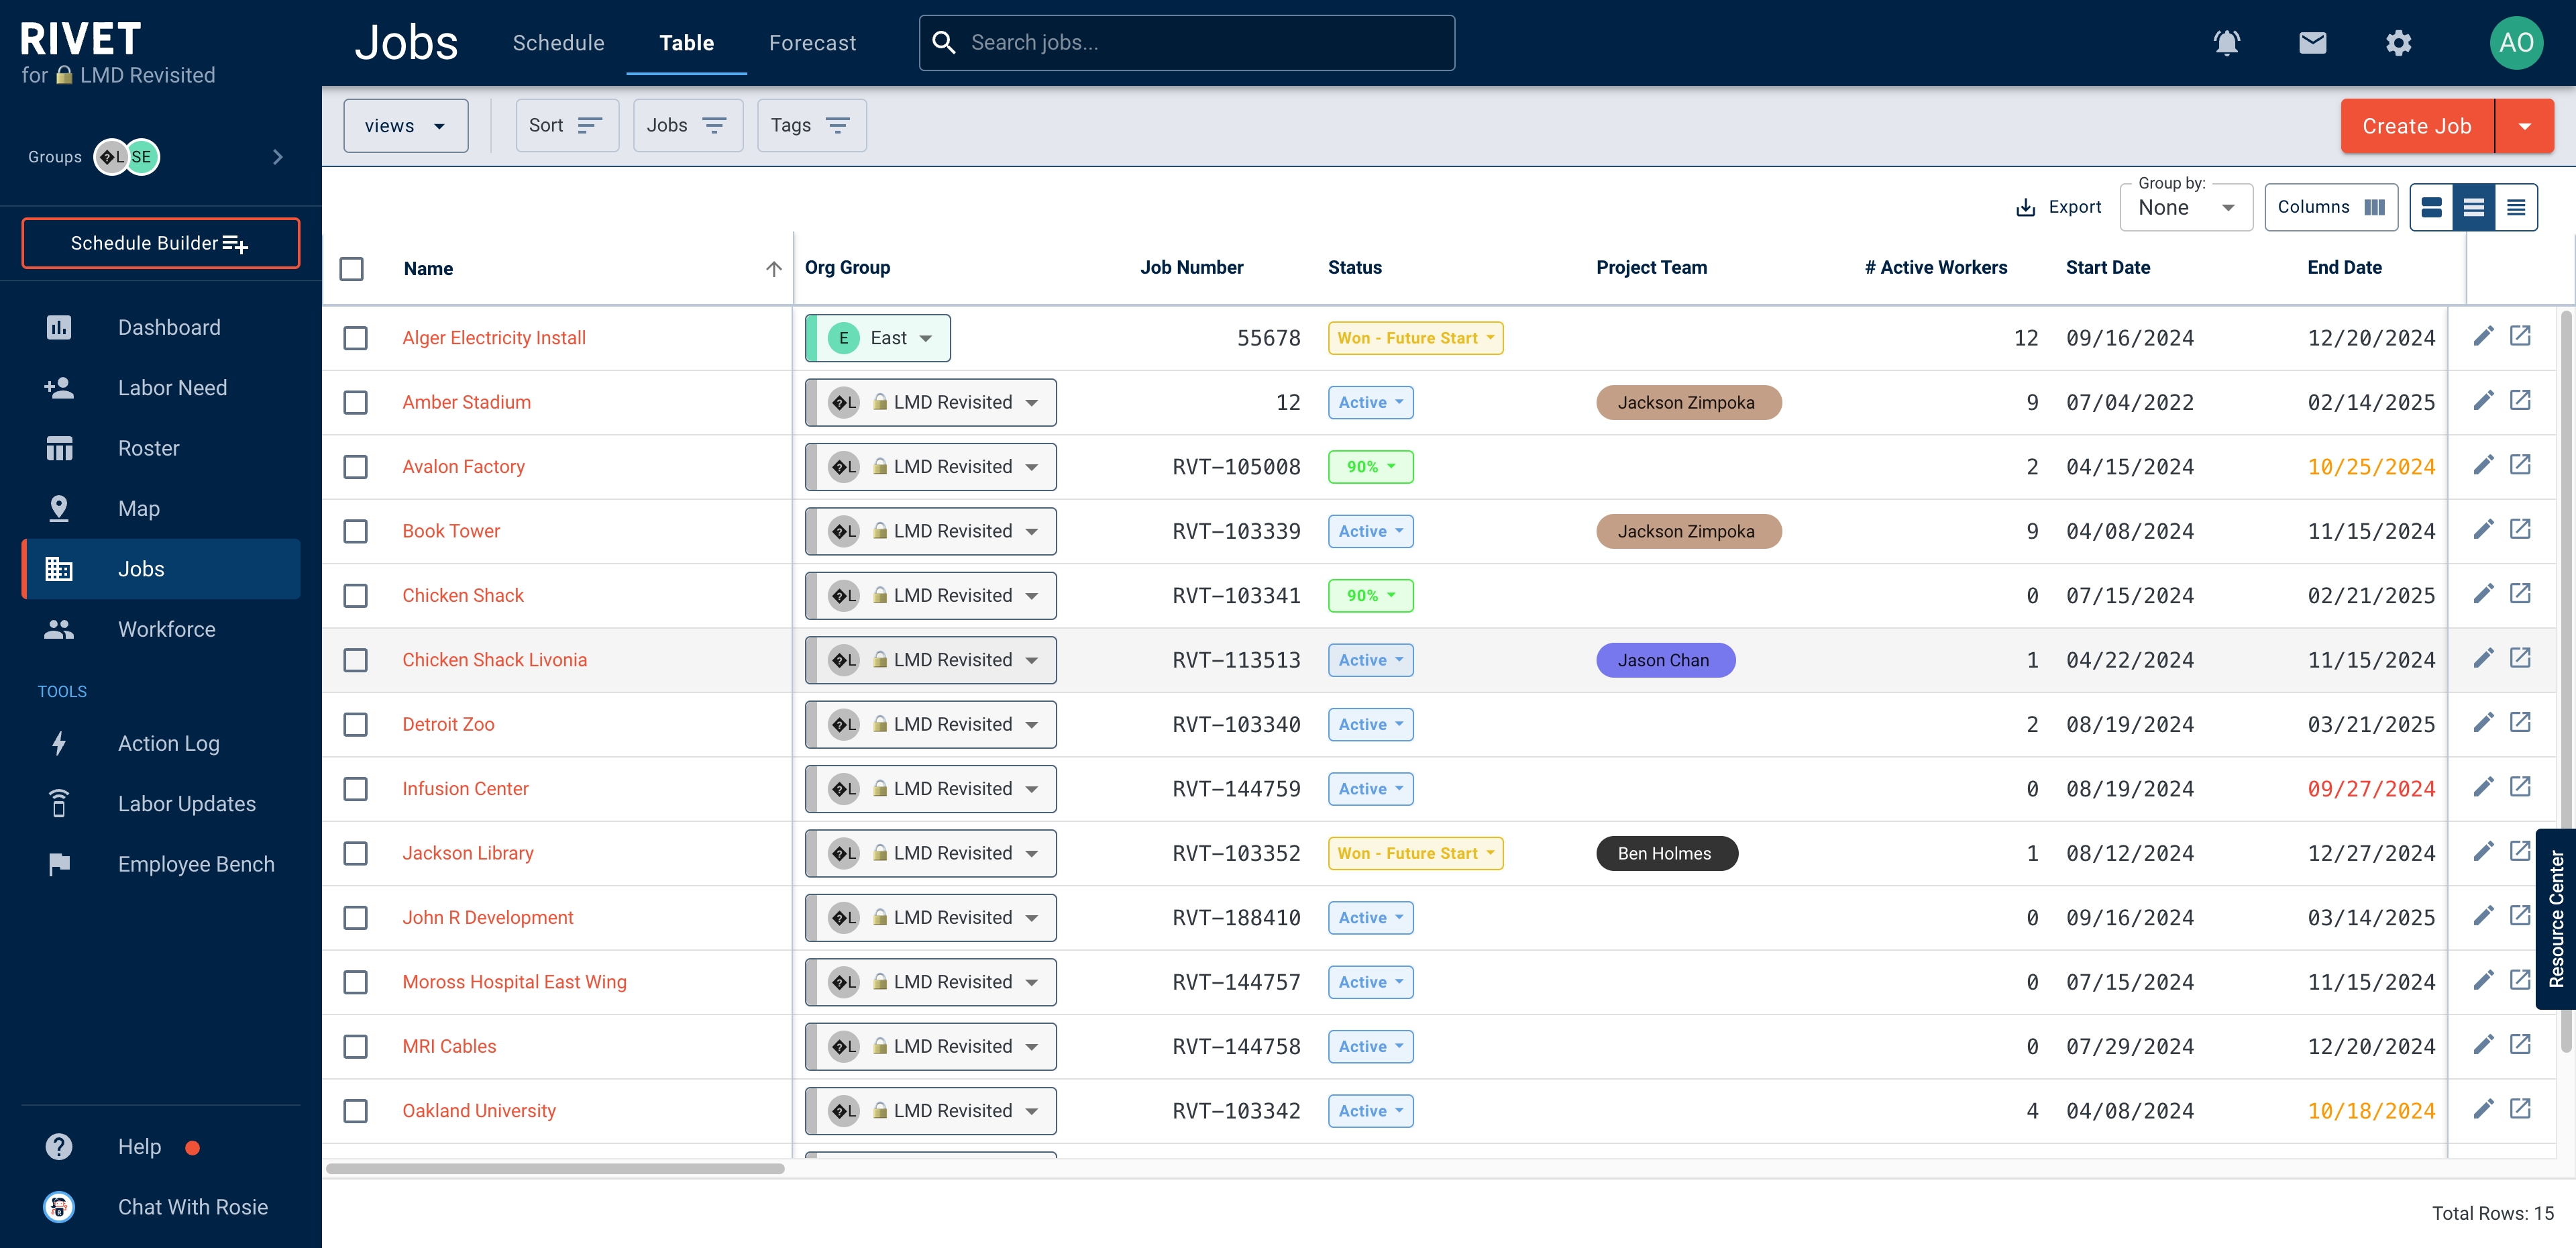The image size is (2576, 1248).
Task: Open Amber Stadium in new window icon
Action: pyautogui.click(x=2520, y=400)
